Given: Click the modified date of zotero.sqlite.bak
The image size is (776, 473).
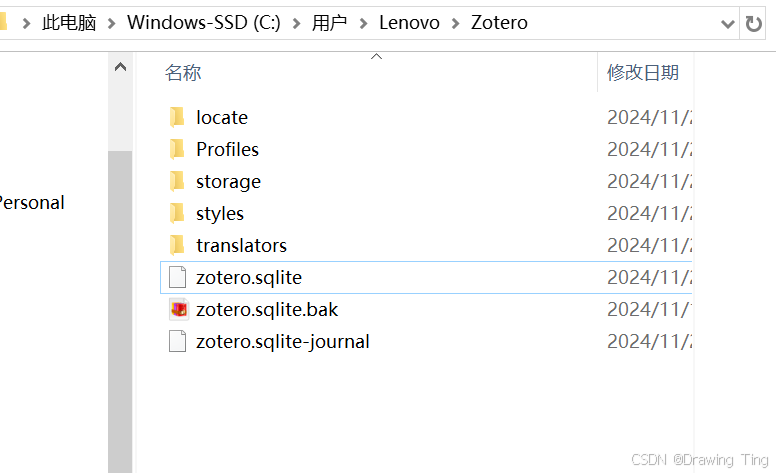Looking at the screenshot, I should (649, 310).
